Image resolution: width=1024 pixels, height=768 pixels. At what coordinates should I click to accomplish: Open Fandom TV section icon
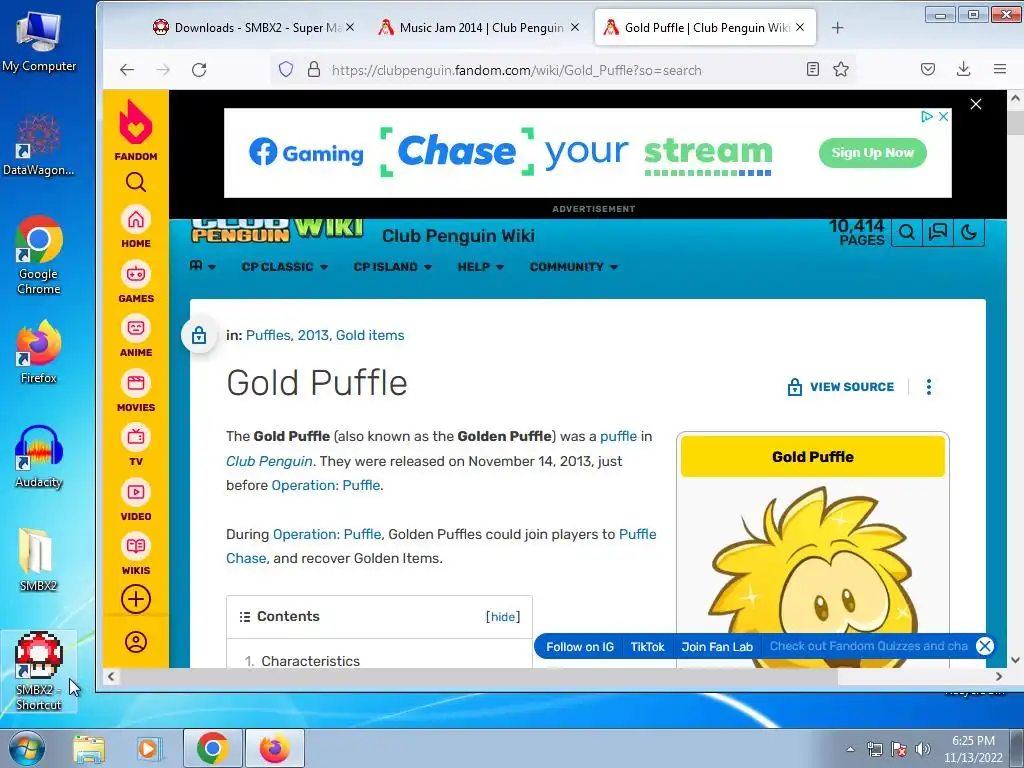(136, 437)
